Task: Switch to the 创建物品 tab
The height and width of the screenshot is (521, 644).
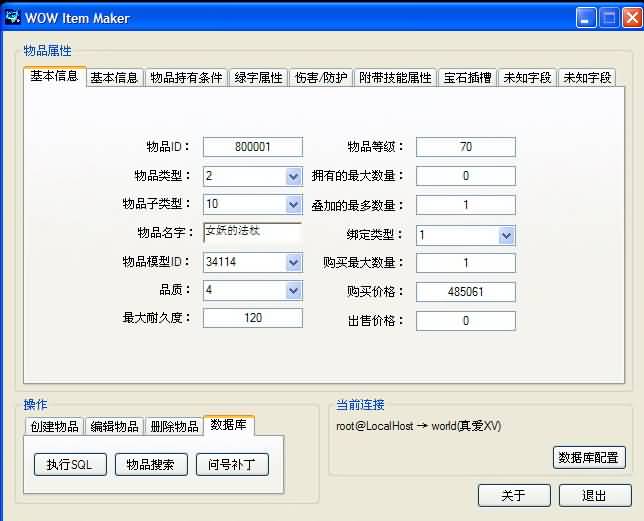Action: click(x=55, y=426)
